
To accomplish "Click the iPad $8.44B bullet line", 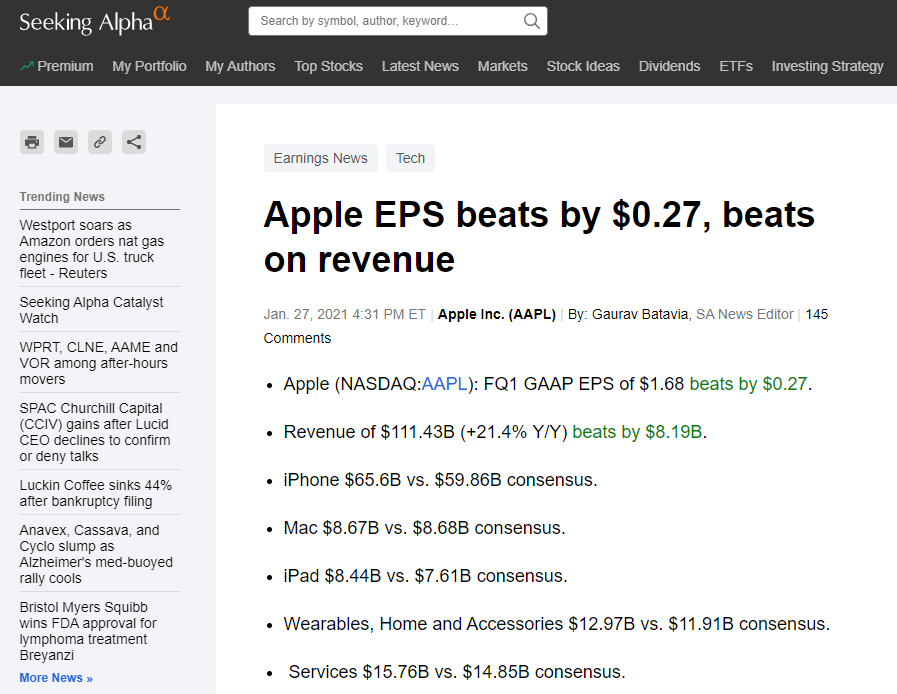I will coord(425,576).
